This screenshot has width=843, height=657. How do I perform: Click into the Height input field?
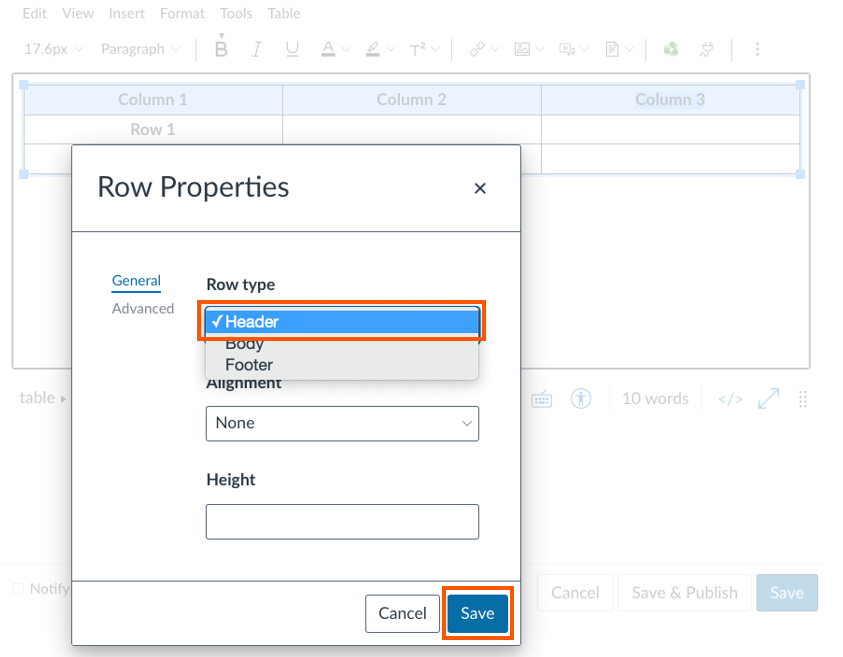click(x=342, y=521)
